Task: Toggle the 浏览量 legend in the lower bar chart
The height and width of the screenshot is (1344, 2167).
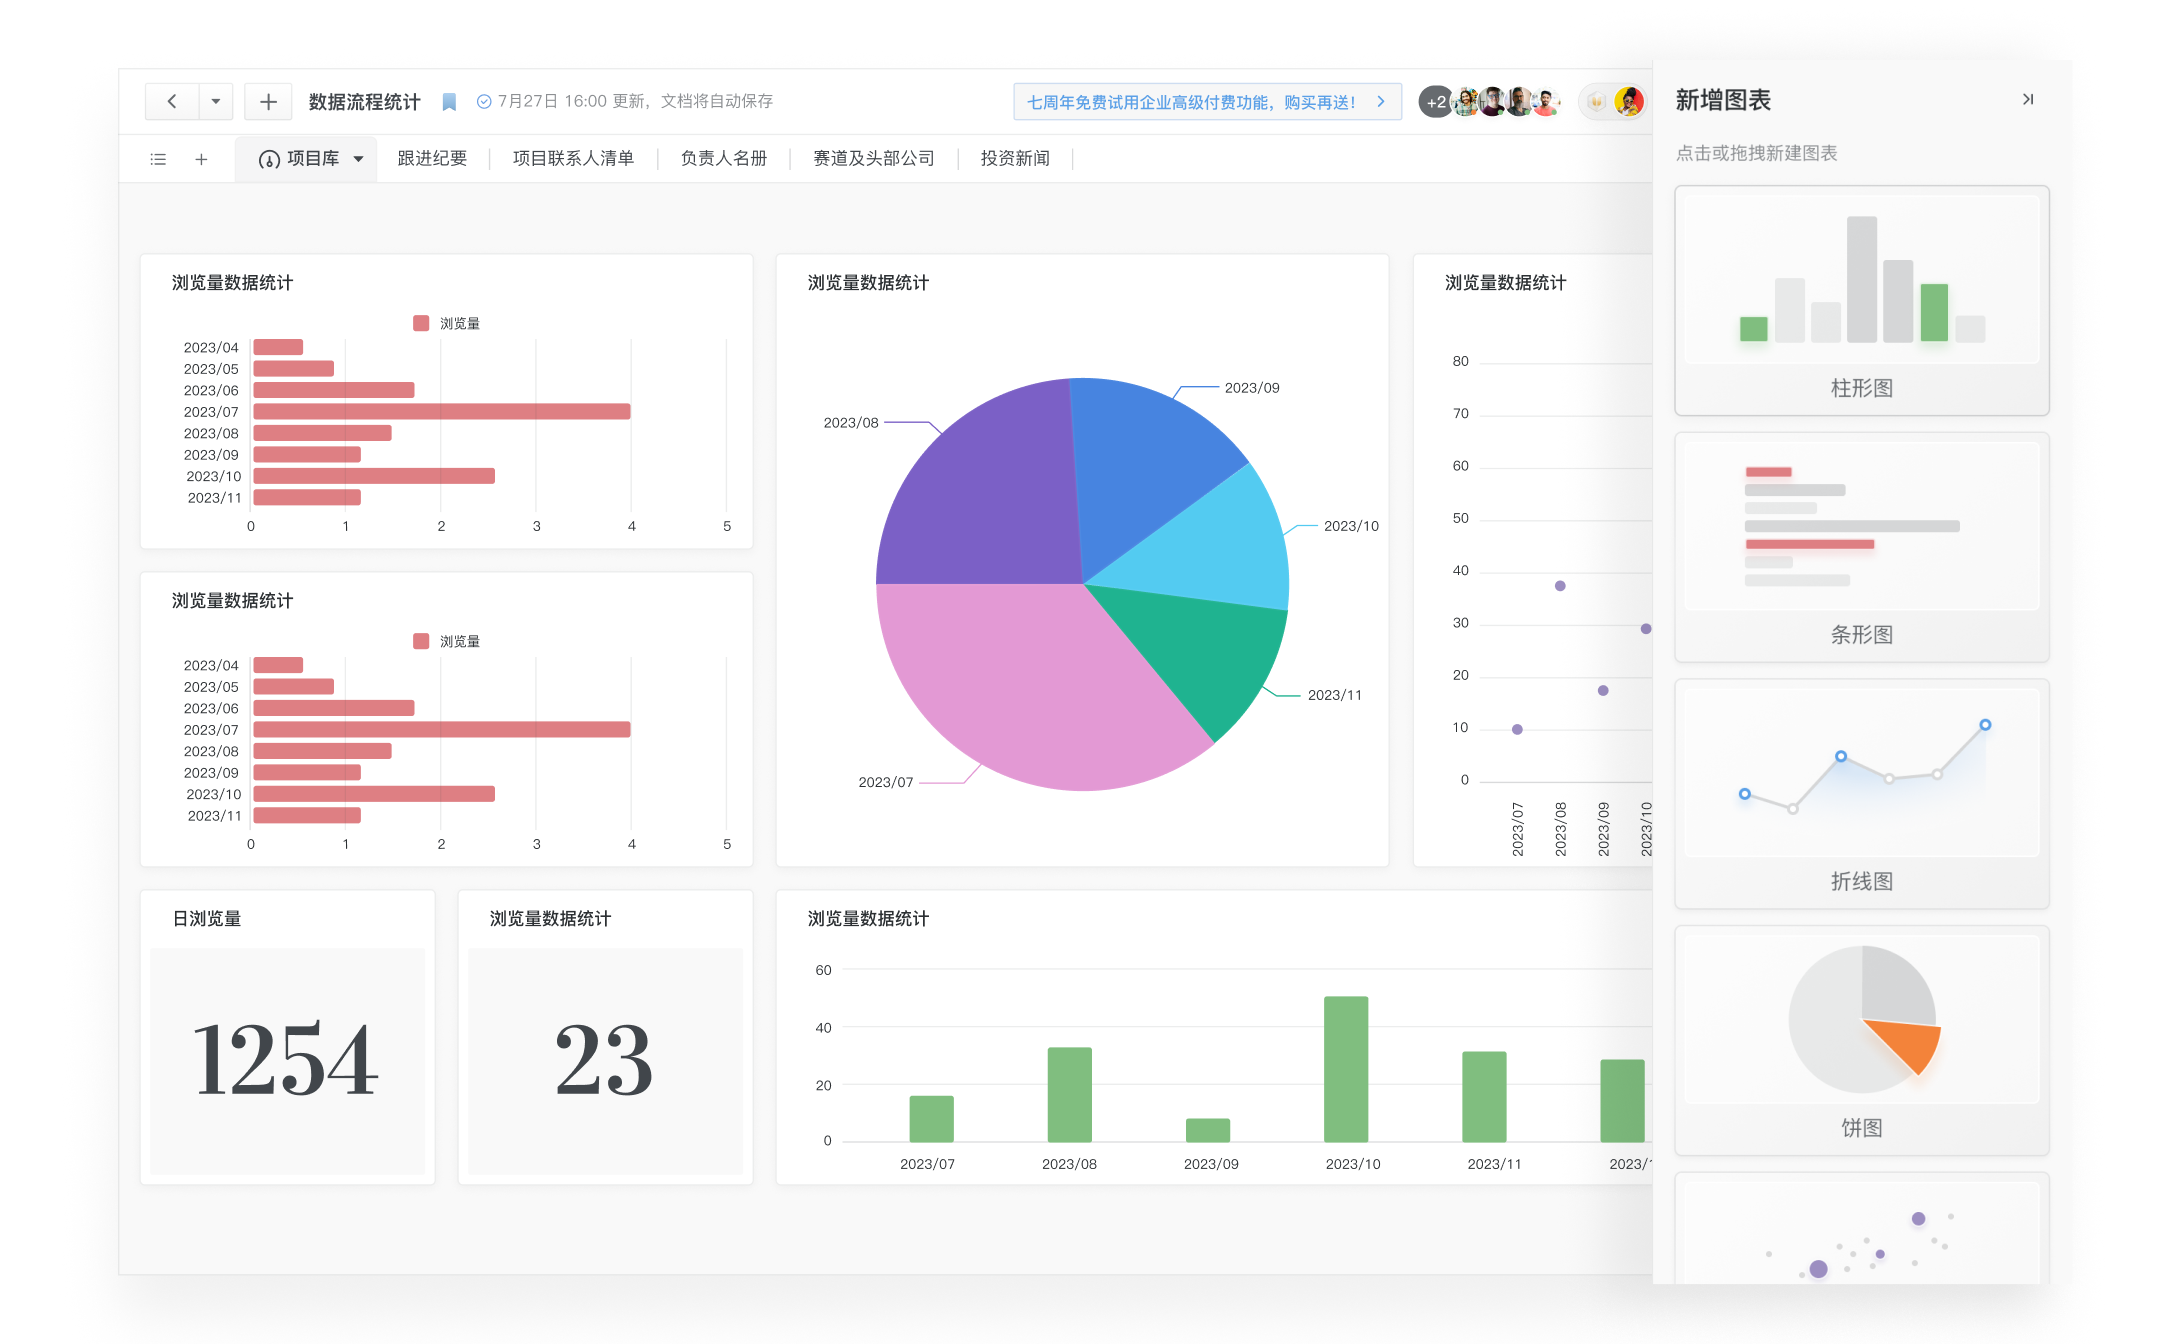Action: pyautogui.click(x=446, y=641)
